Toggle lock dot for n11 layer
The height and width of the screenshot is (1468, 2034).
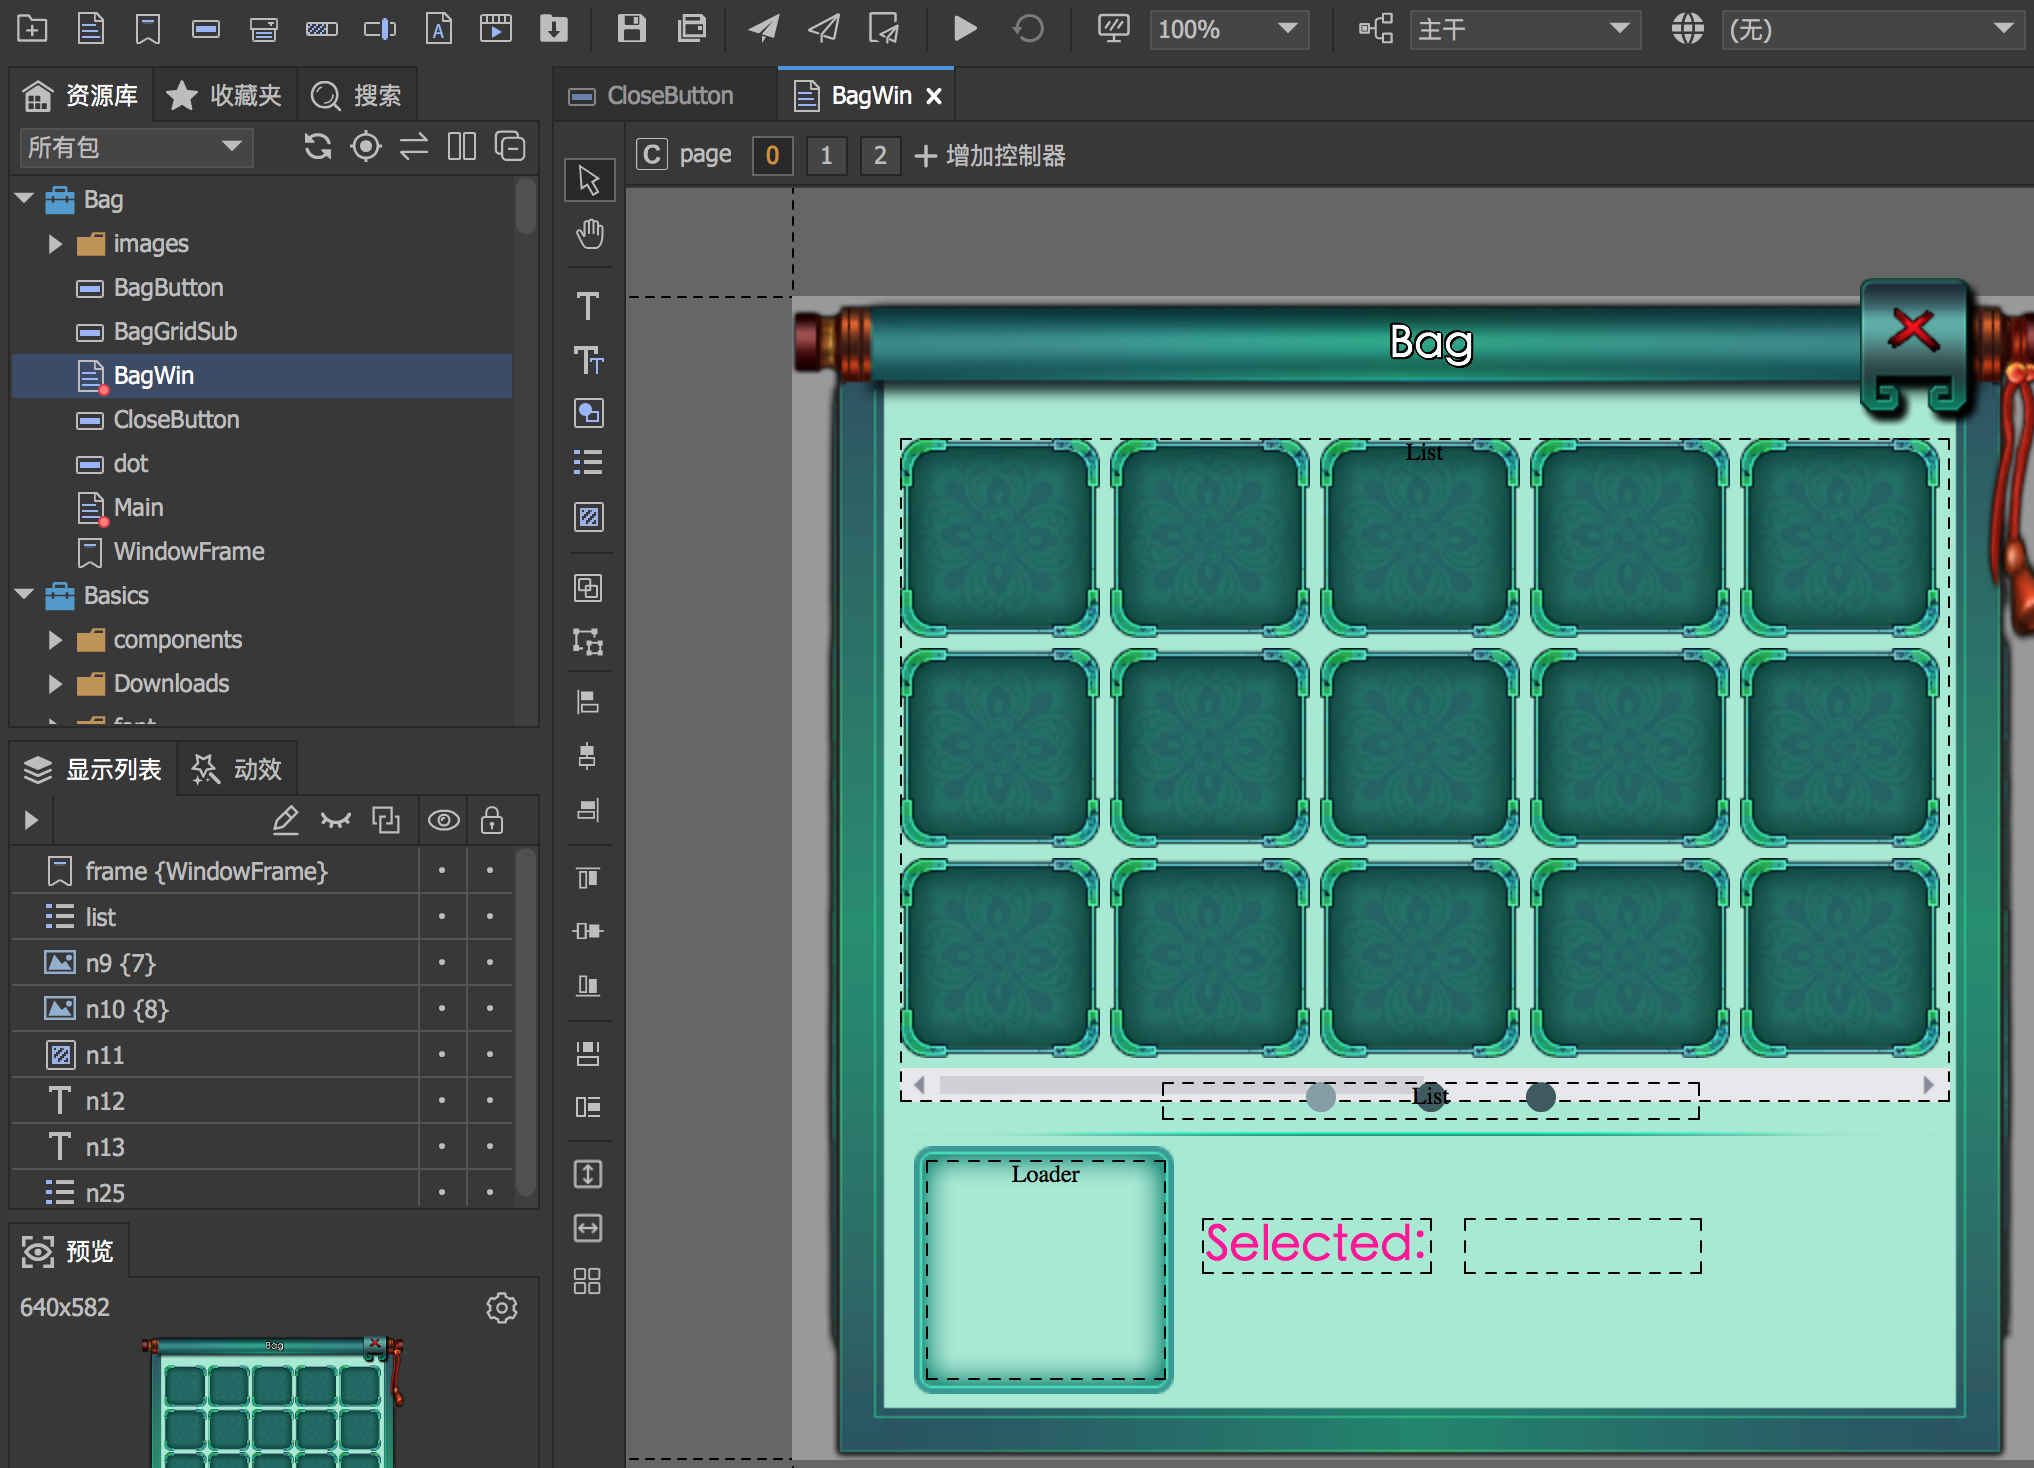click(x=490, y=1054)
